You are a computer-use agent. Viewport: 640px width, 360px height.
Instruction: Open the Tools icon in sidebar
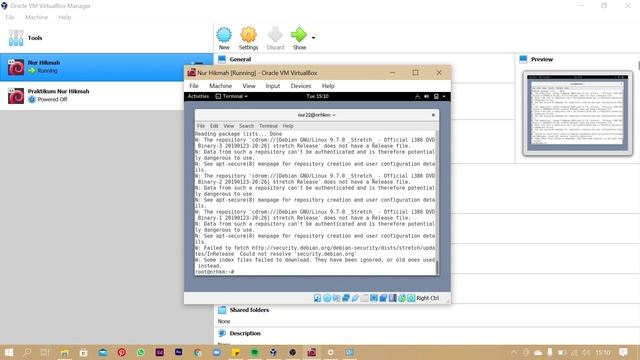click(16, 38)
